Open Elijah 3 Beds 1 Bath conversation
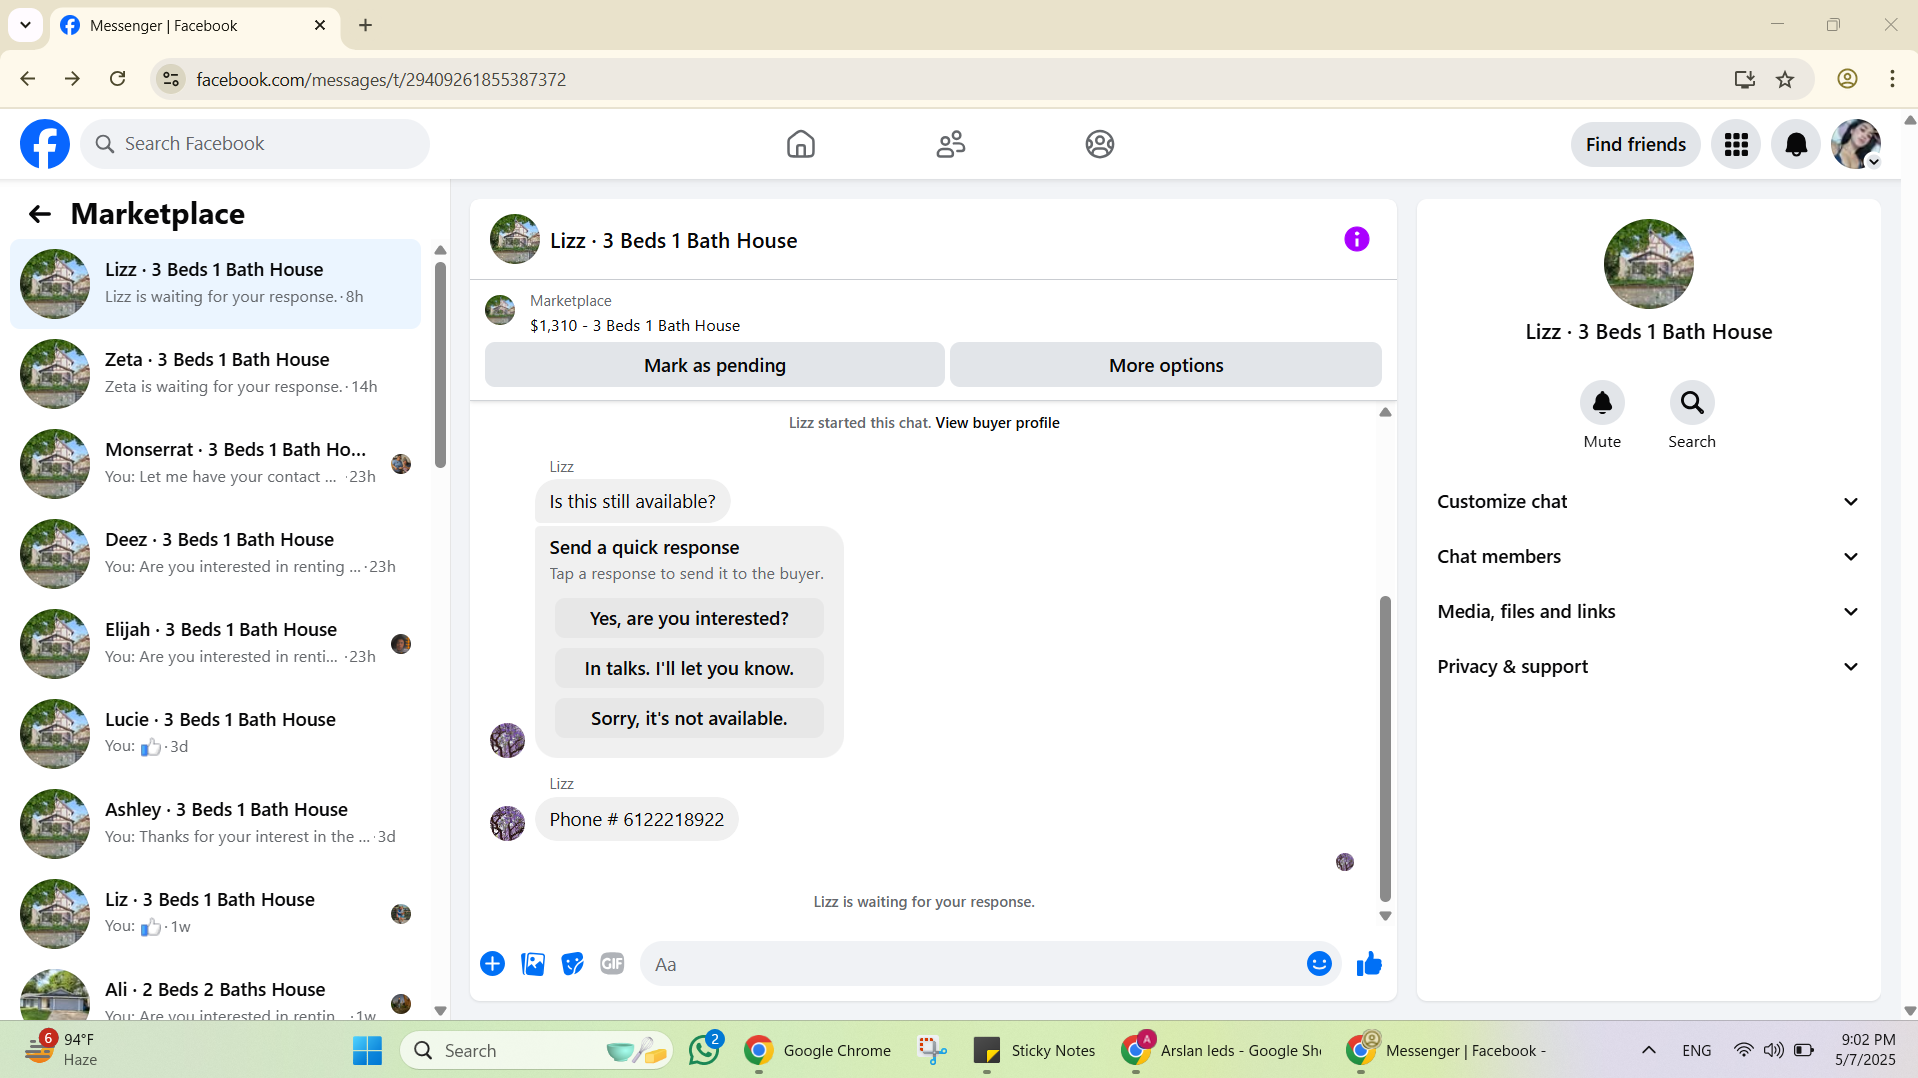Image resolution: width=1918 pixels, height=1078 pixels. tap(215, 644)
